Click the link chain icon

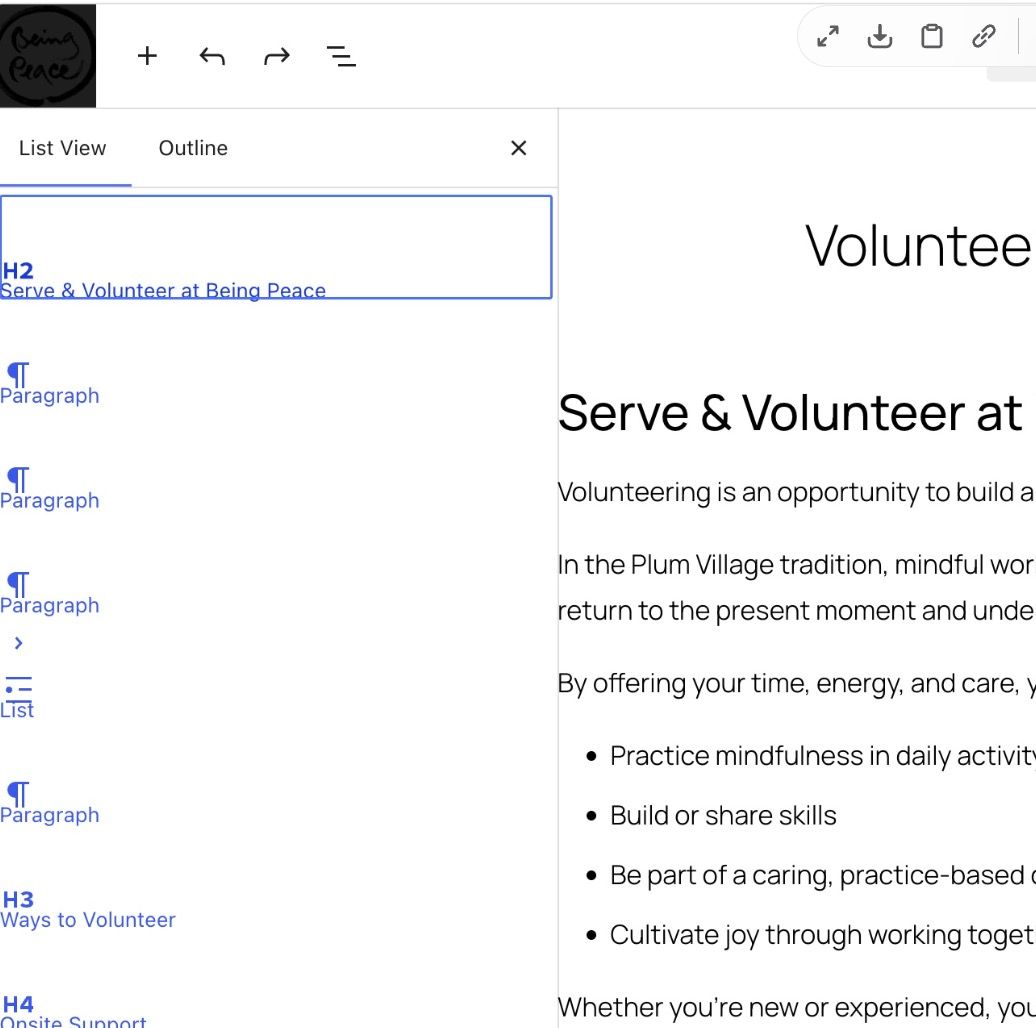point(984,36)
